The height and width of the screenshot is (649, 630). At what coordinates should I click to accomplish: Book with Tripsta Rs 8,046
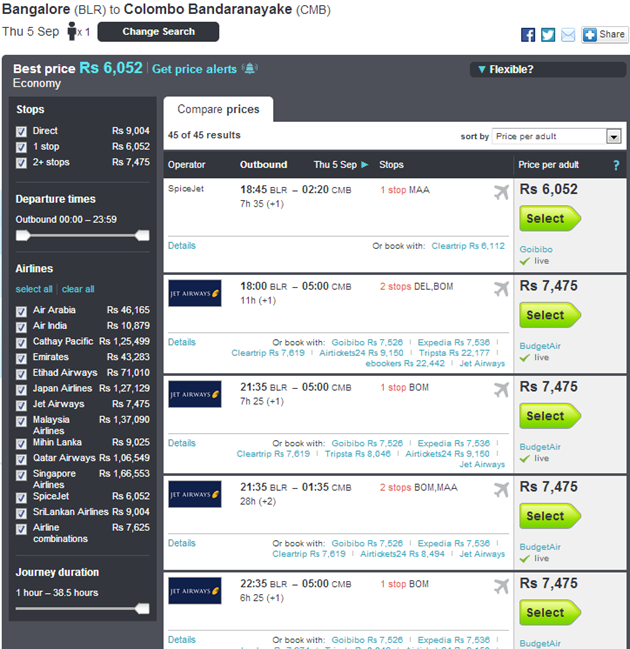point(358,454)
